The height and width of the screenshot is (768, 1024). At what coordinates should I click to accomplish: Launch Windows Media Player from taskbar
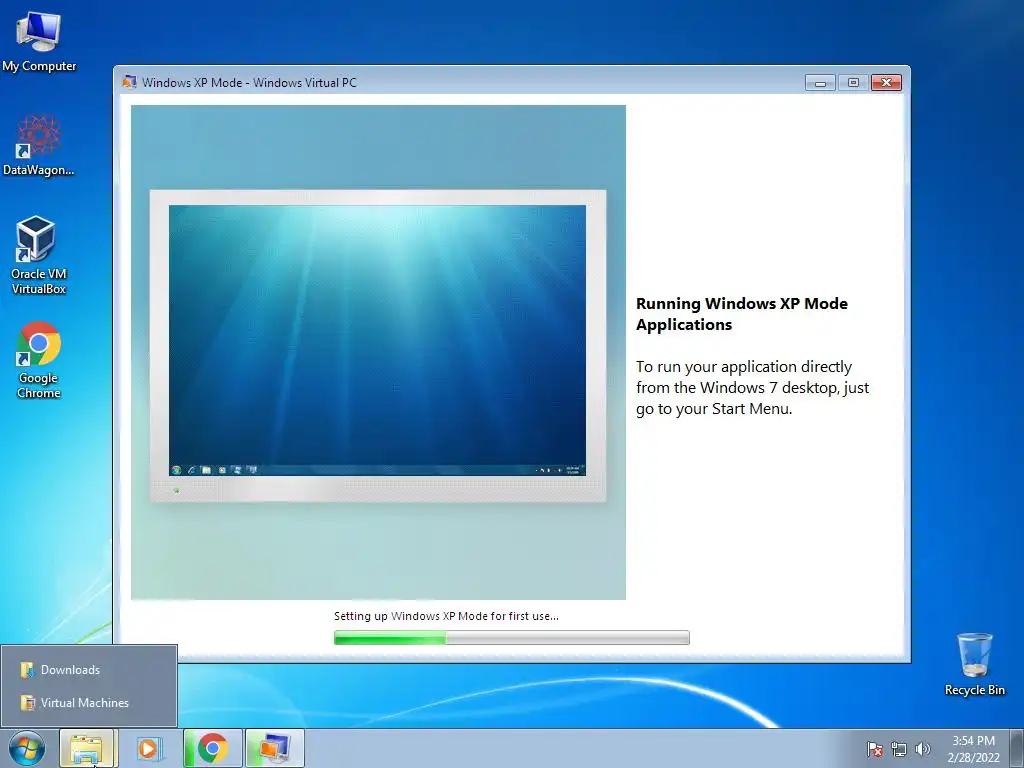pyautogui.click(x=148, y=748)
